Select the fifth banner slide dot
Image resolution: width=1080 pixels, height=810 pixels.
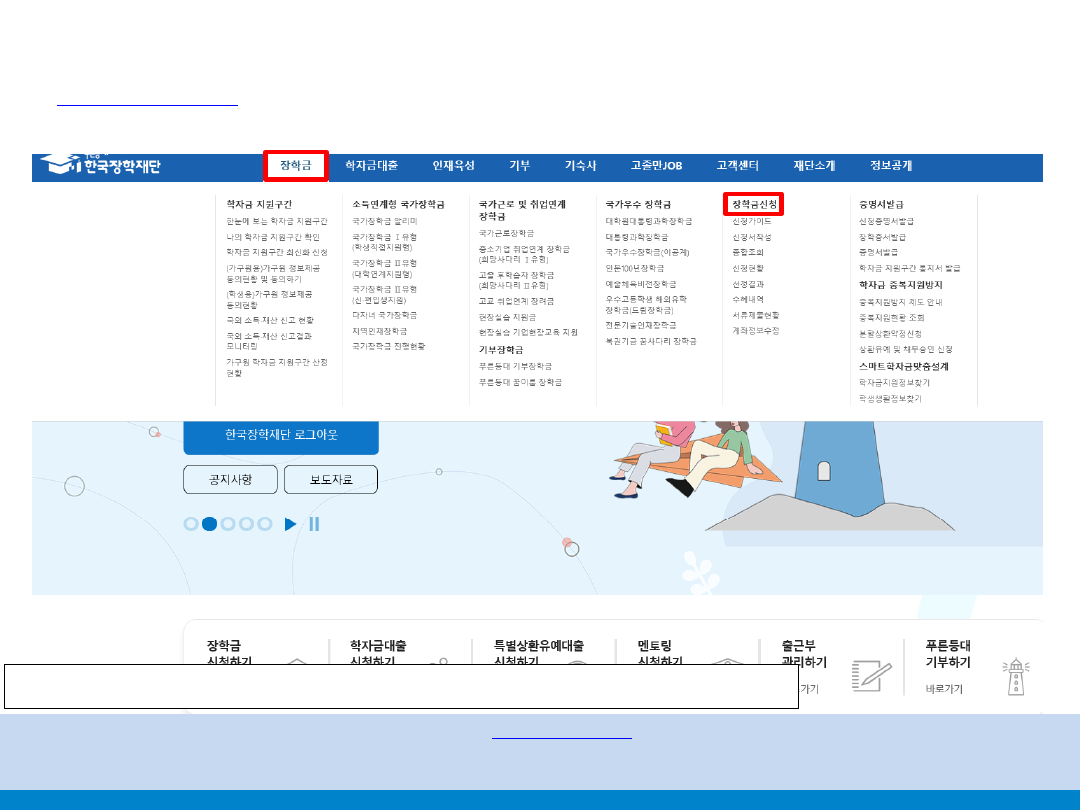pyautogui.click(x=265, y=524)
